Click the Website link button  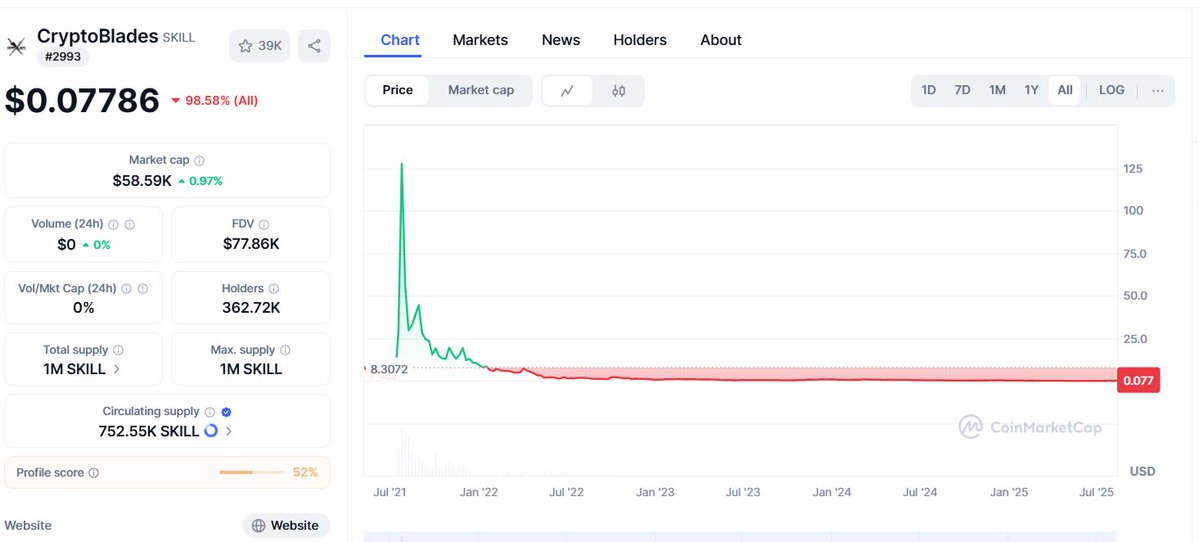point(286,525)
